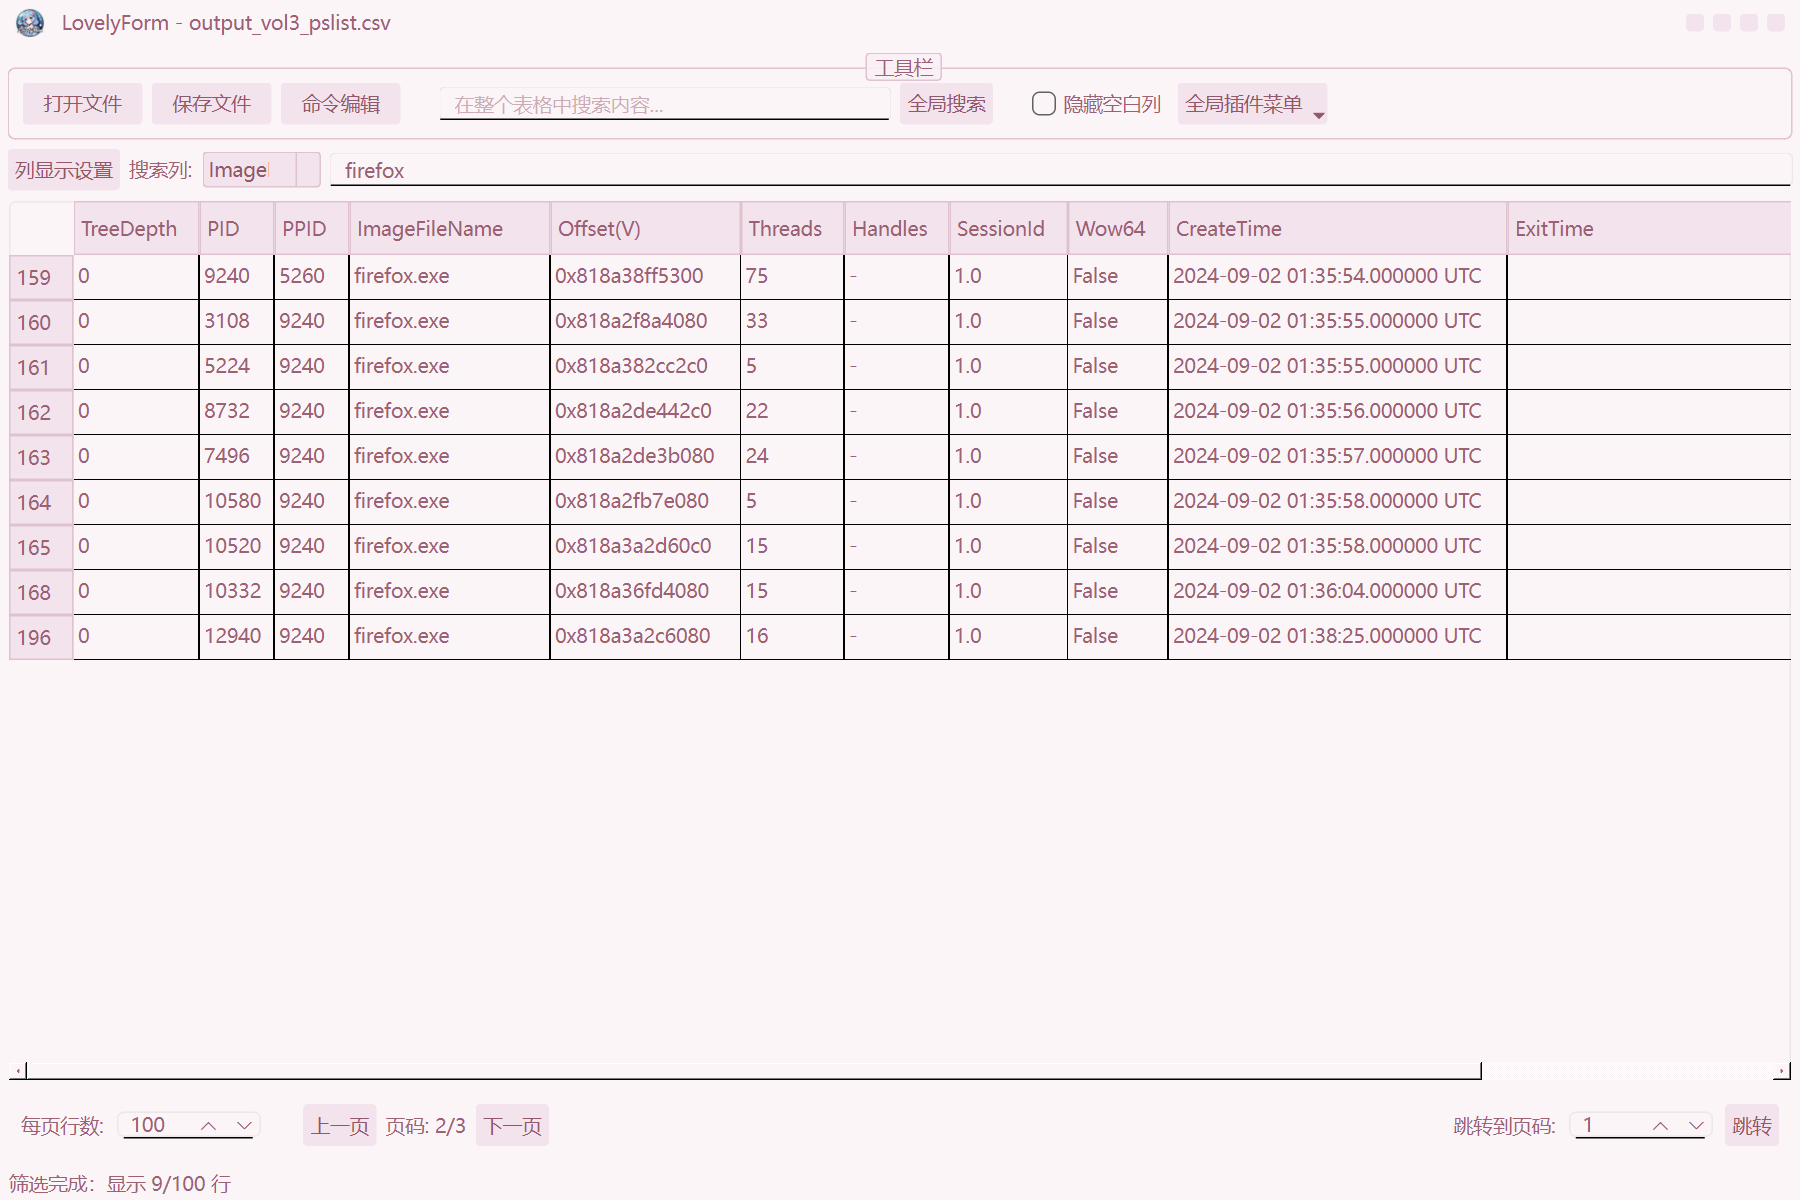The height and width of the screenshot is (1200, 1800).
Task: Click the 打开文件 button
Action: 82,104
